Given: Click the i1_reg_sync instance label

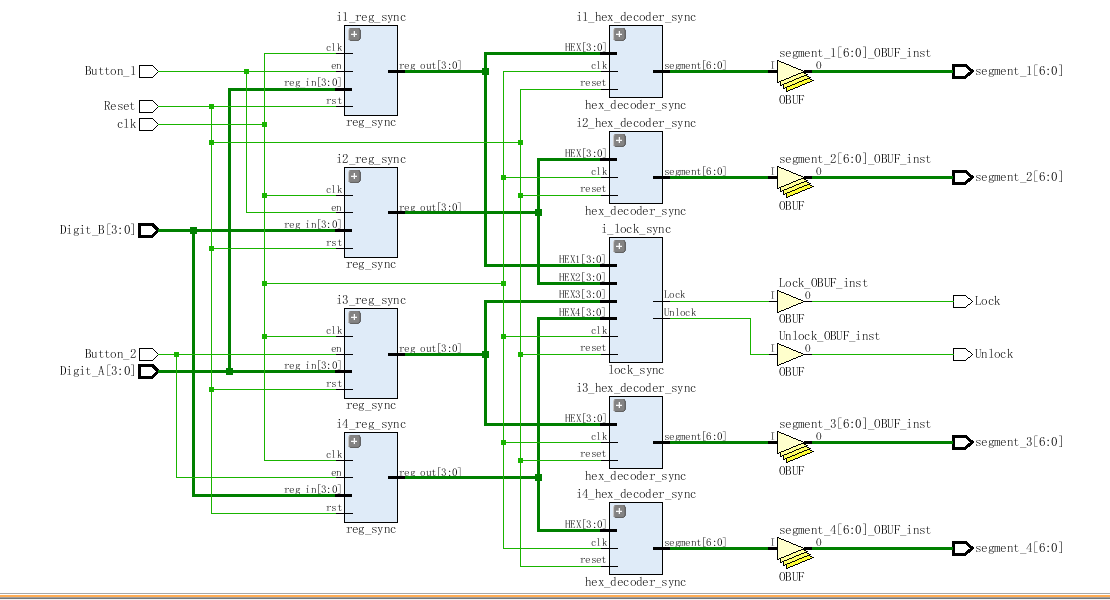Looking at the screenshot, I should (371, 18).
